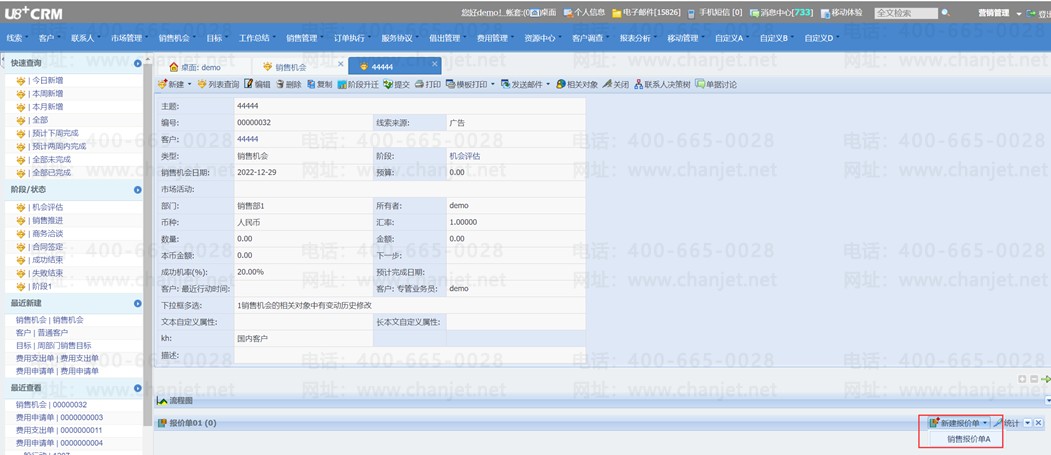This screenshot has height=455, width=1051.
Task: Close the 销售机会 tab
Action: 341,64
